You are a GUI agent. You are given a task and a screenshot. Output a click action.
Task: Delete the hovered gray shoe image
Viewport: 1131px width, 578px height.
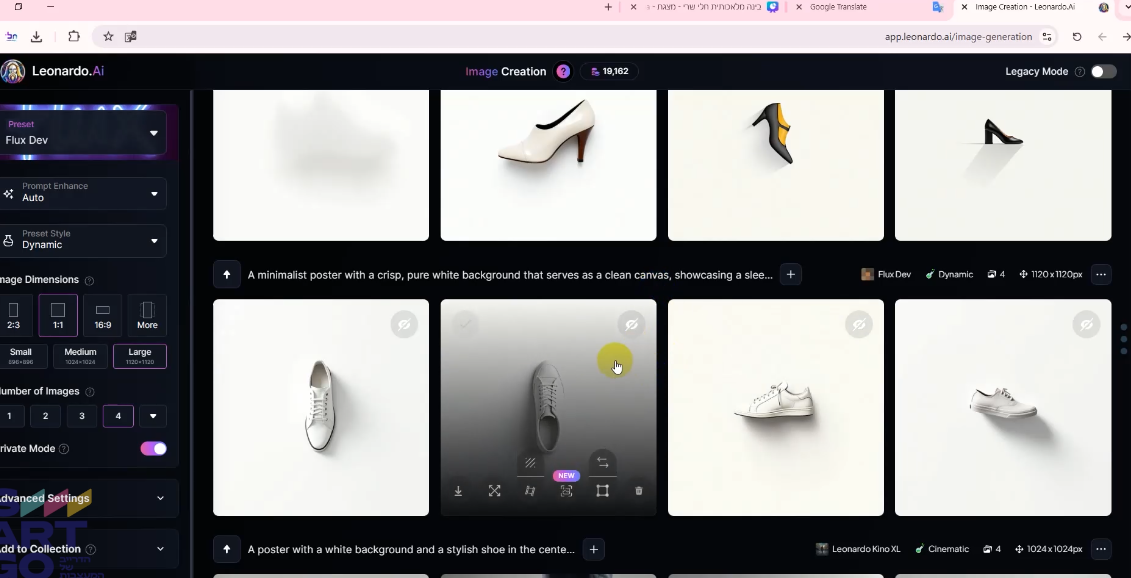[x=638, y=491]
